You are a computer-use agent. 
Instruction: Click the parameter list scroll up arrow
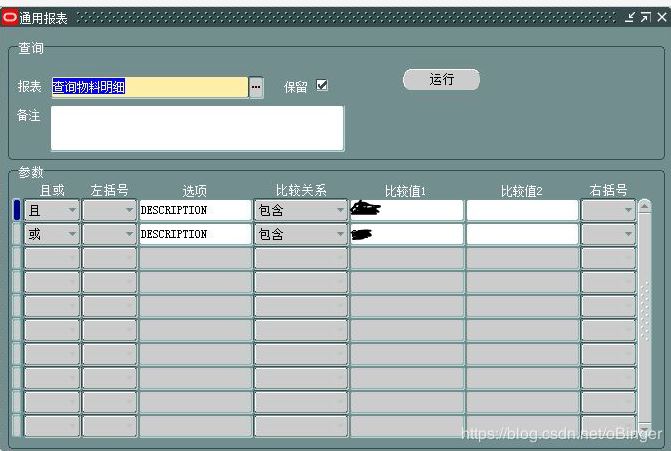point(644,206)
